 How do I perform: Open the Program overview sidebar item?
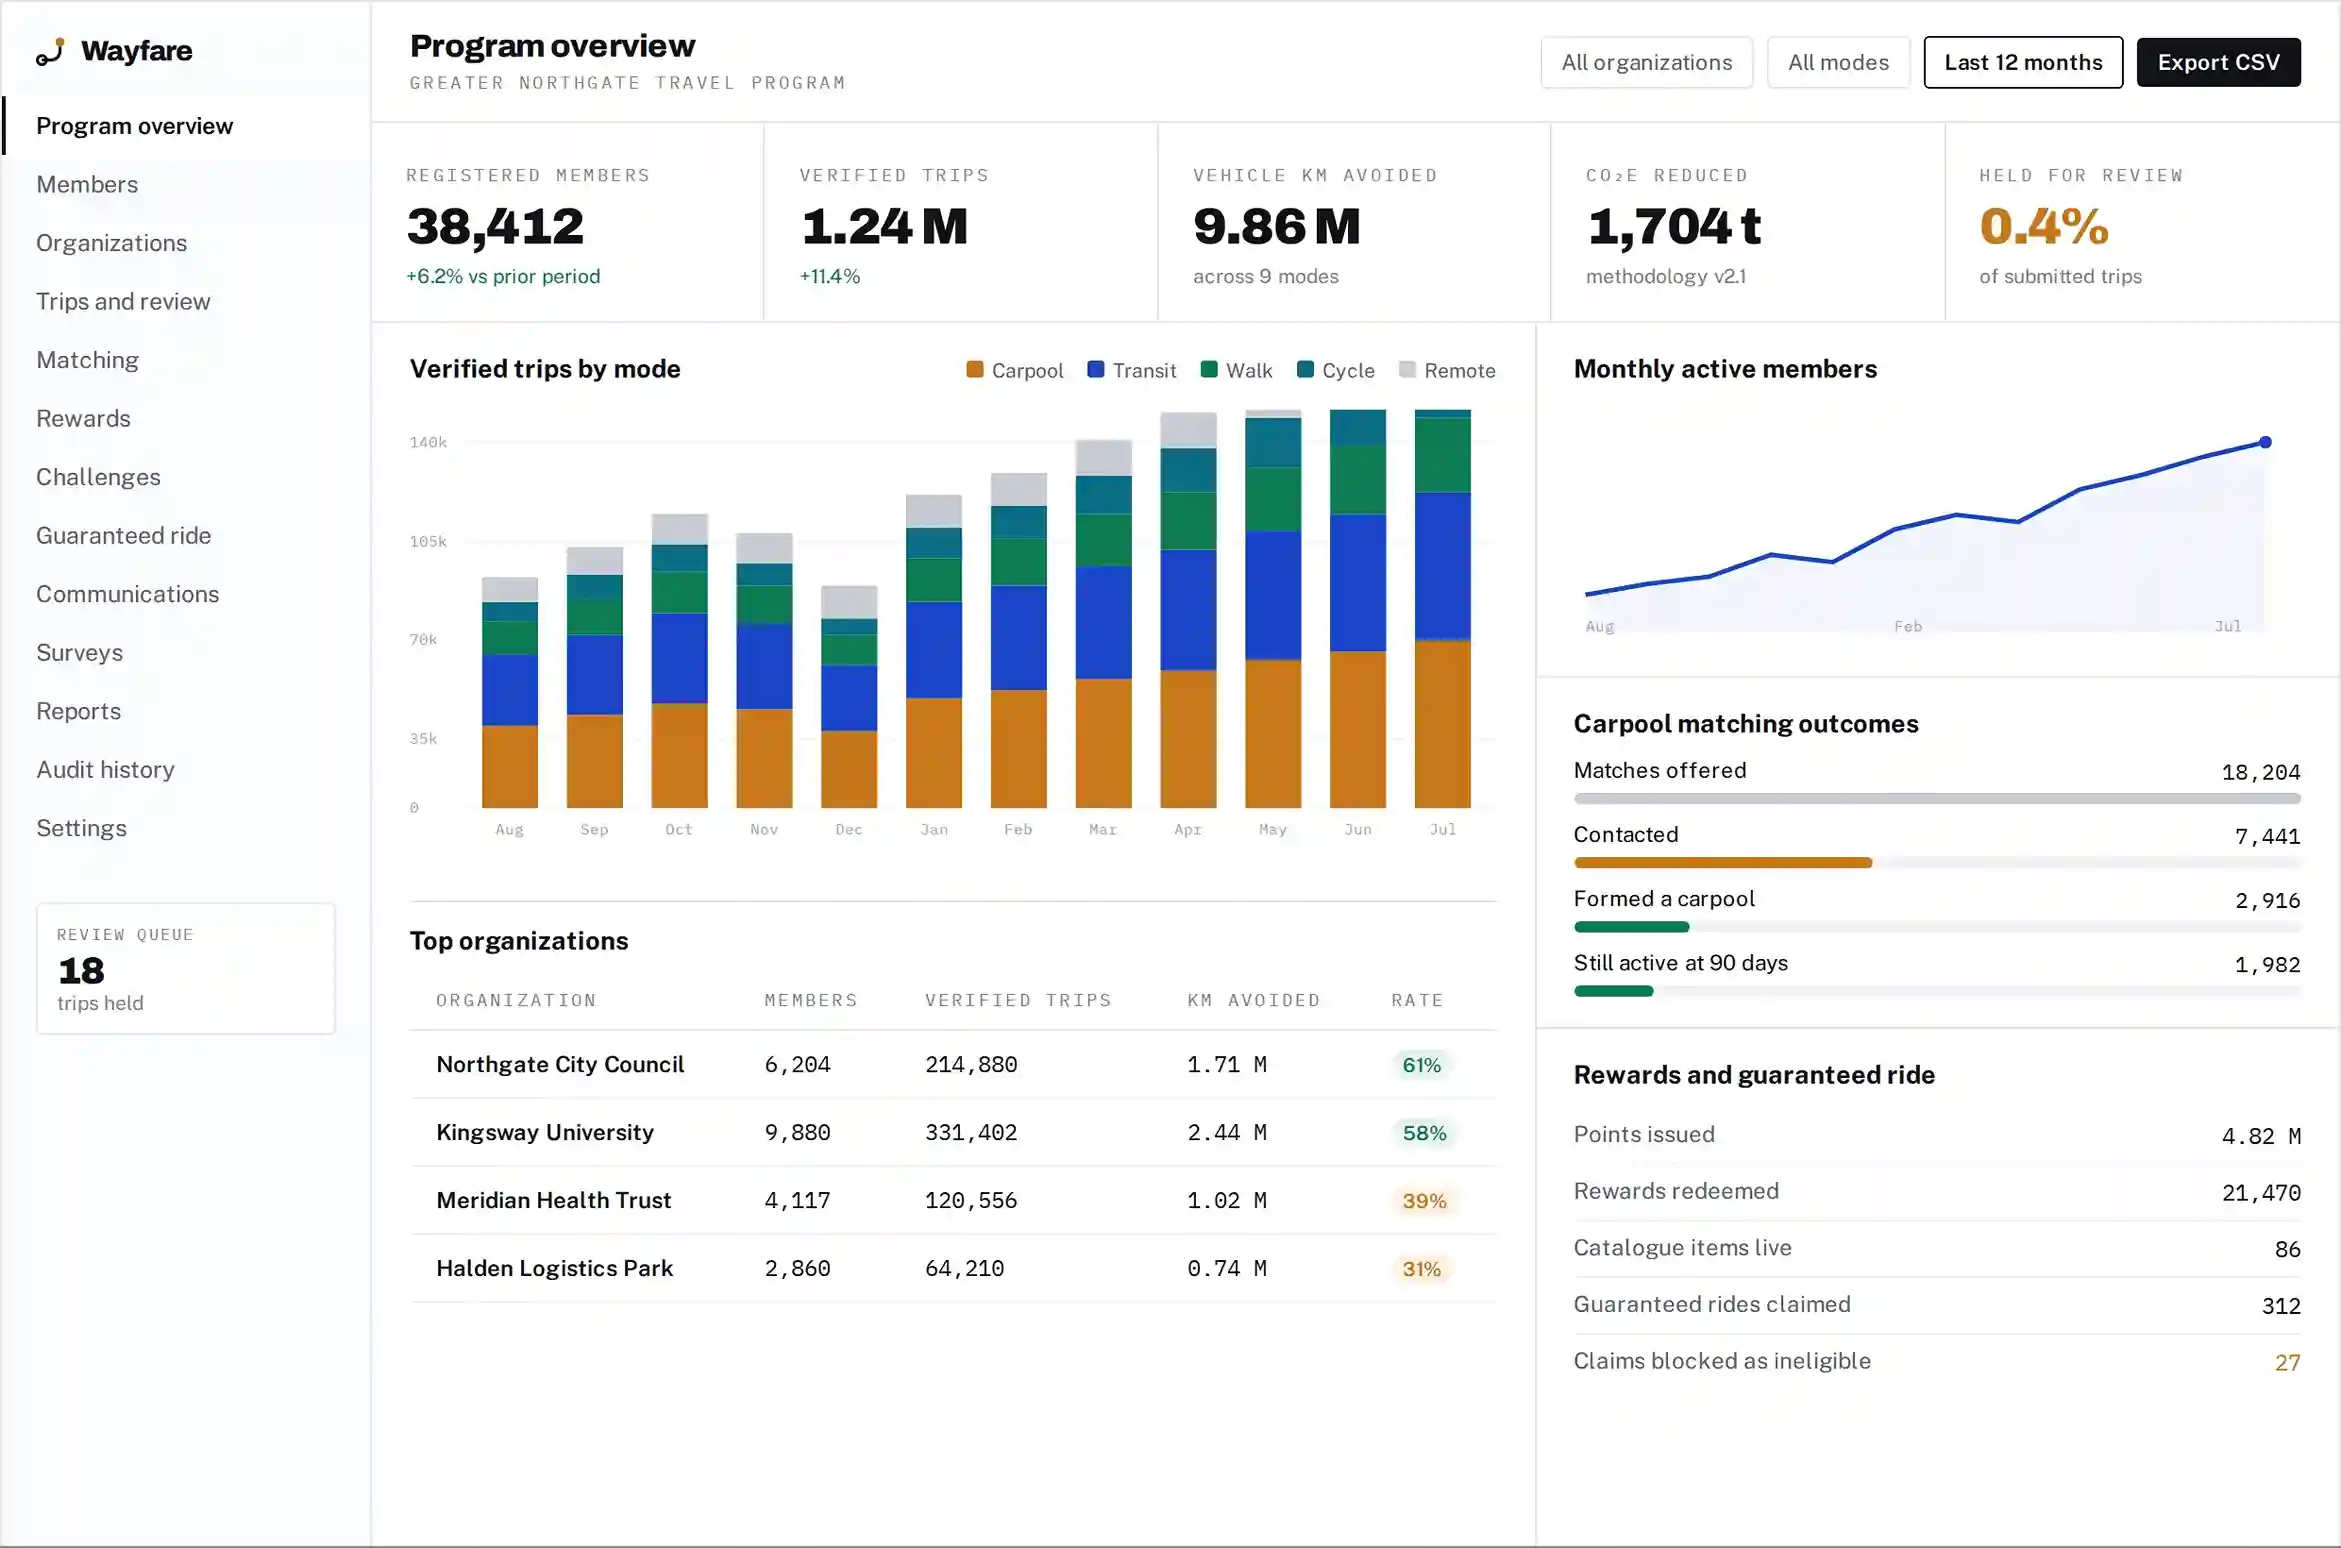pos(186,126)
